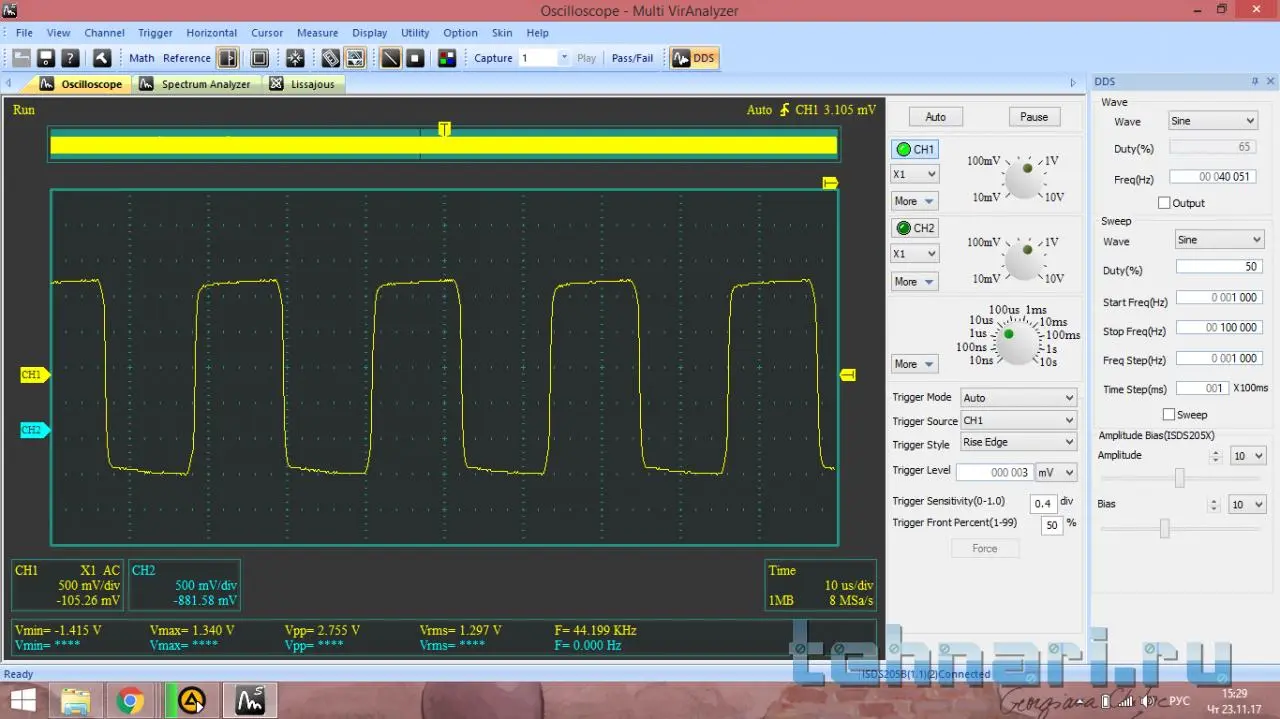Click the crosshair star toolbar icon
1280x719 pixels.
tap(295, 58)
